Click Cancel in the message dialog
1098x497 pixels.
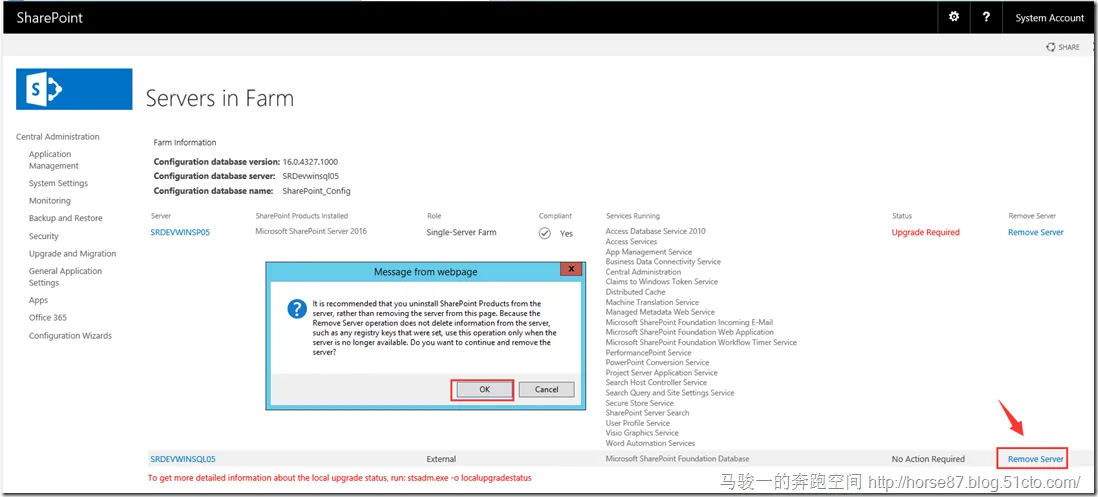click(546, 390)
